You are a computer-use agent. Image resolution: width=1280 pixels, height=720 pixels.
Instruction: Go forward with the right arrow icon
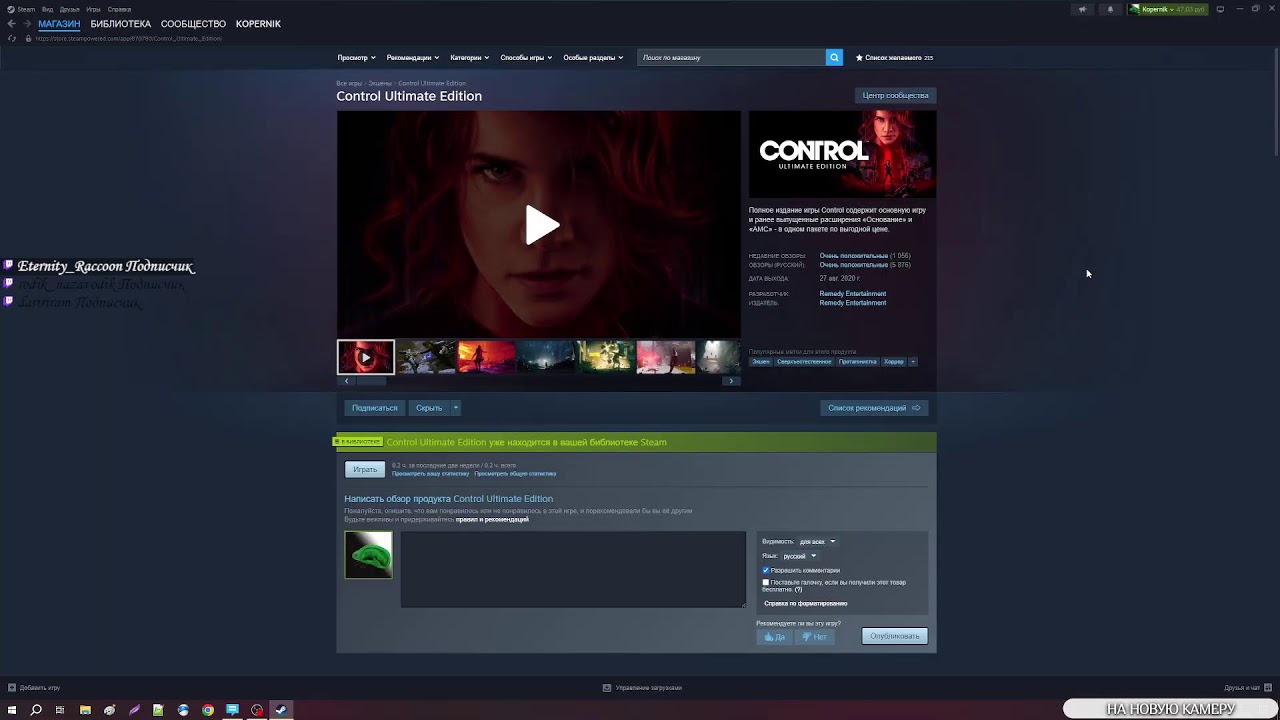coord(27,24)
